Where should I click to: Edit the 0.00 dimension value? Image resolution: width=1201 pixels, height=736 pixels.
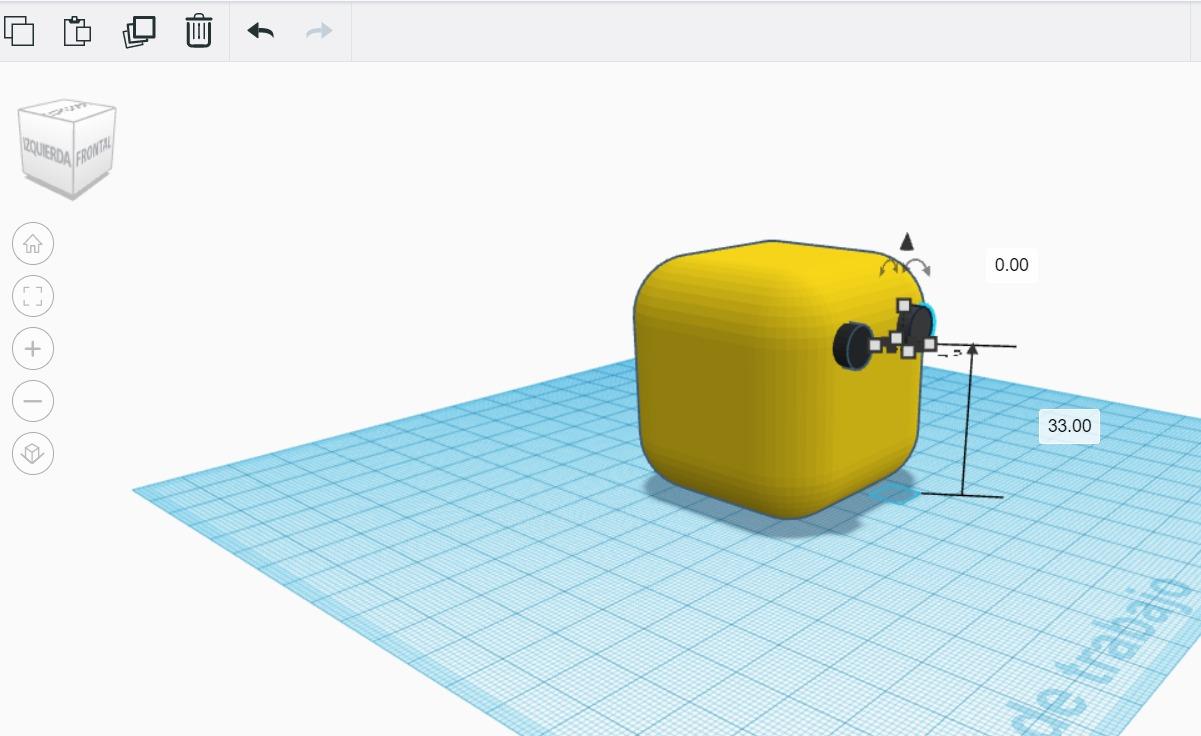point(1011,265)
